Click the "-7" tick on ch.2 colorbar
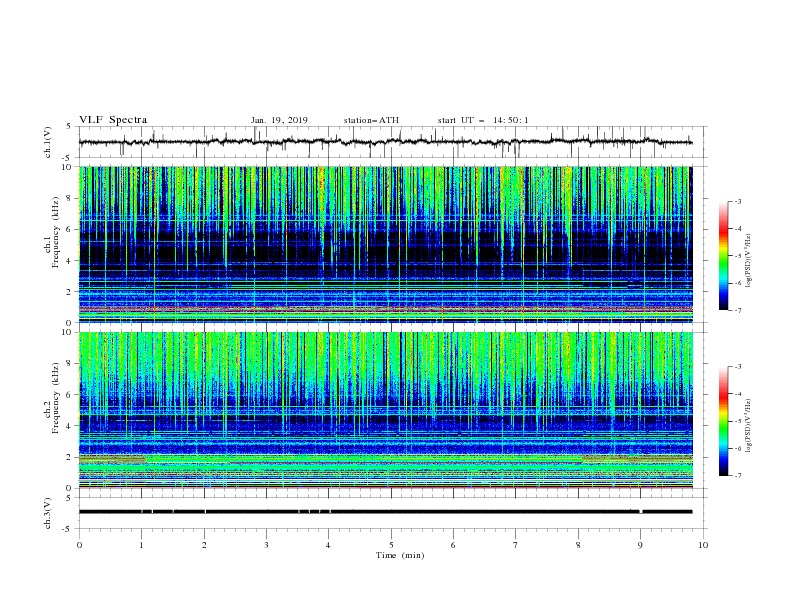 click(x=737, y=475)
